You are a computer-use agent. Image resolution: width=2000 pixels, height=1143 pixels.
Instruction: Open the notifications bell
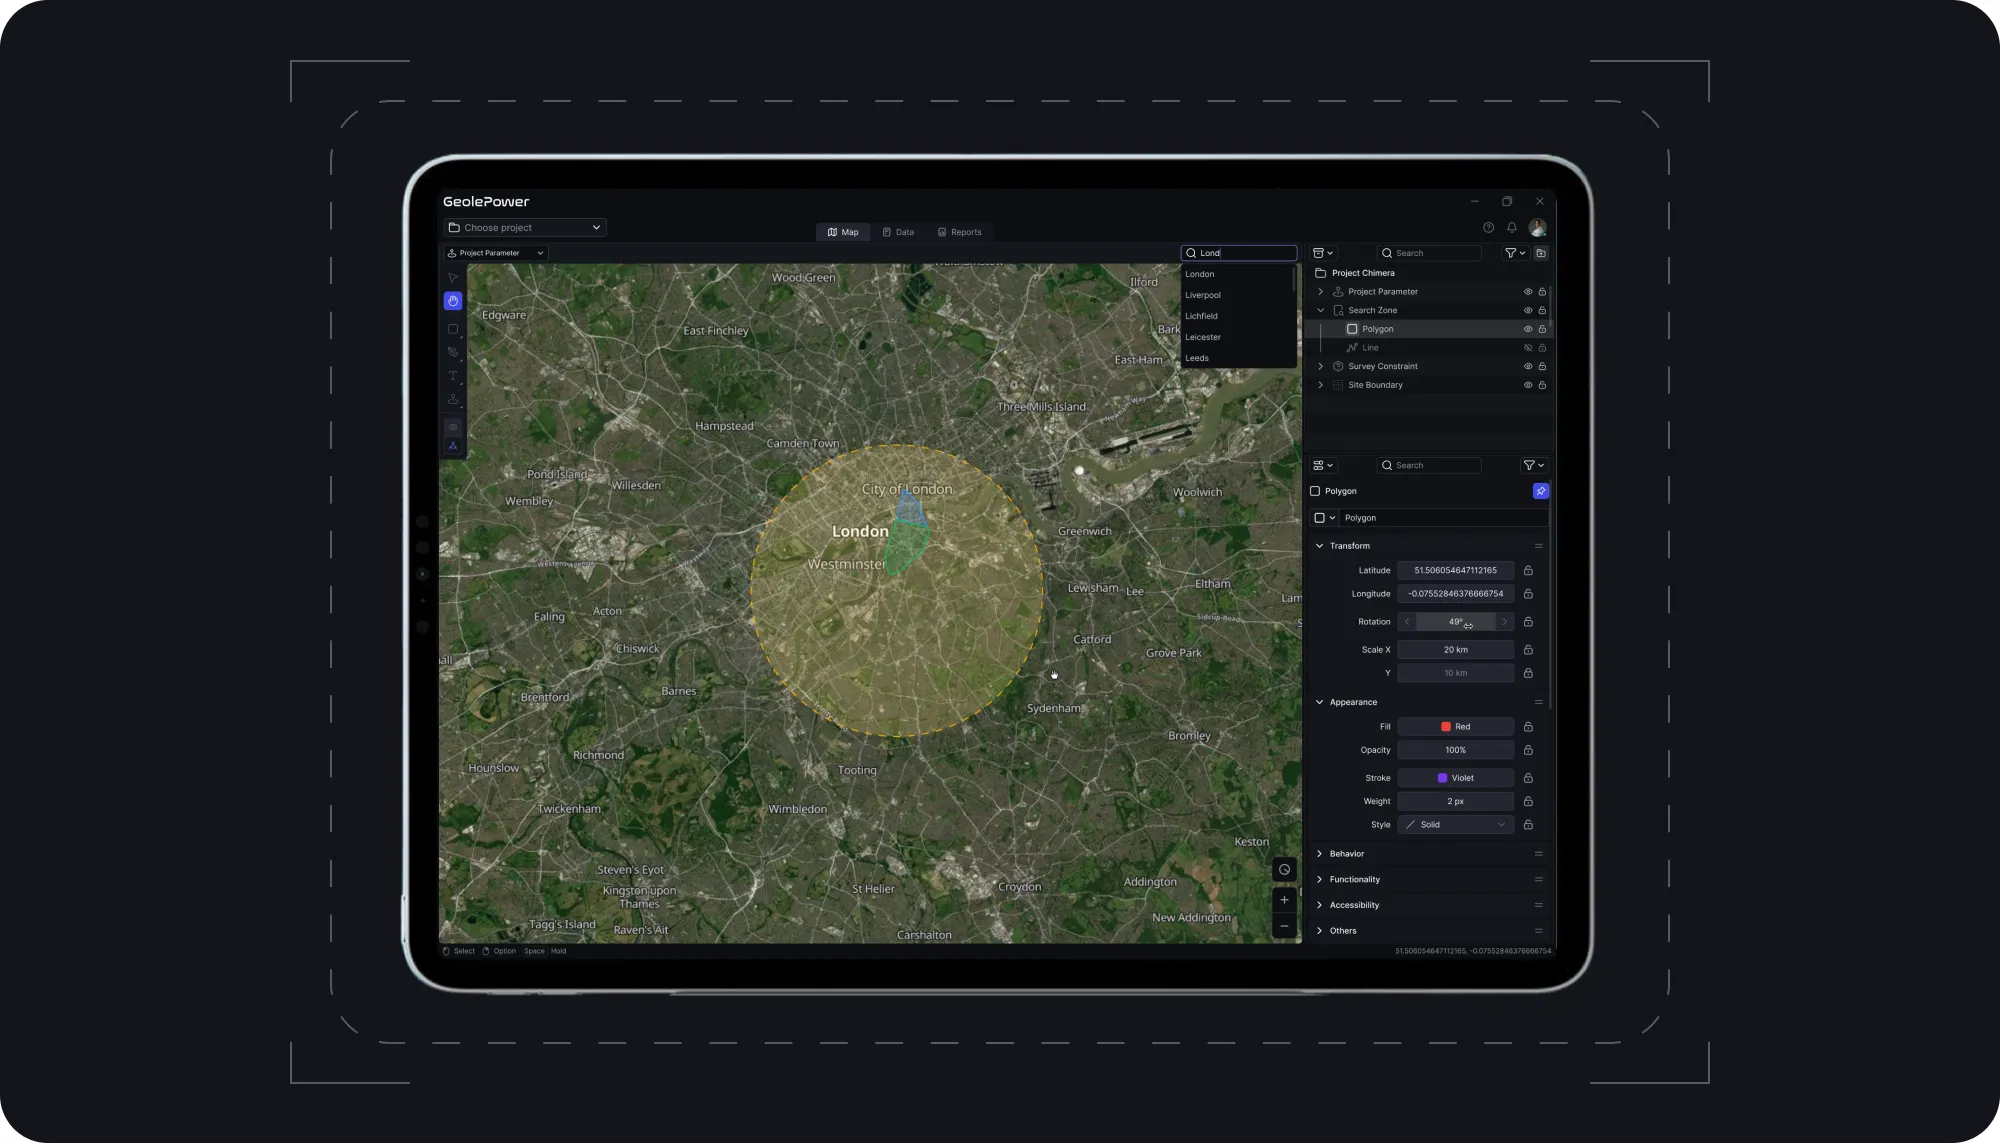click(x=1512, y=228)
